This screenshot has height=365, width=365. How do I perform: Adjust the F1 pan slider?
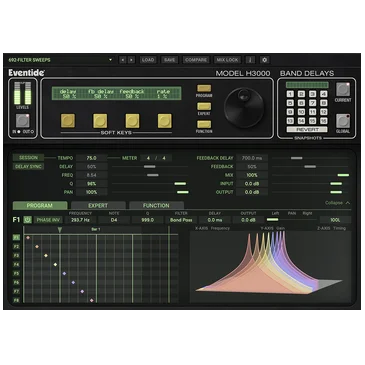click(x=291, y=220)
